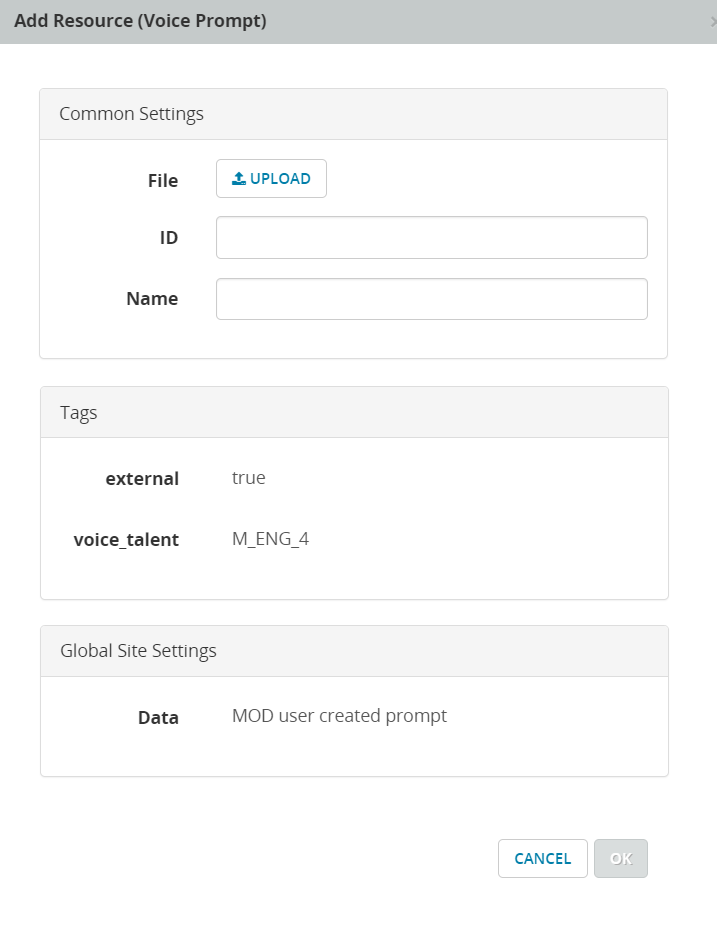Viewport: 717px width, 929px height.
Task: Click the Add Resource (Voice Prompt) title
Action: coord(140,21)
